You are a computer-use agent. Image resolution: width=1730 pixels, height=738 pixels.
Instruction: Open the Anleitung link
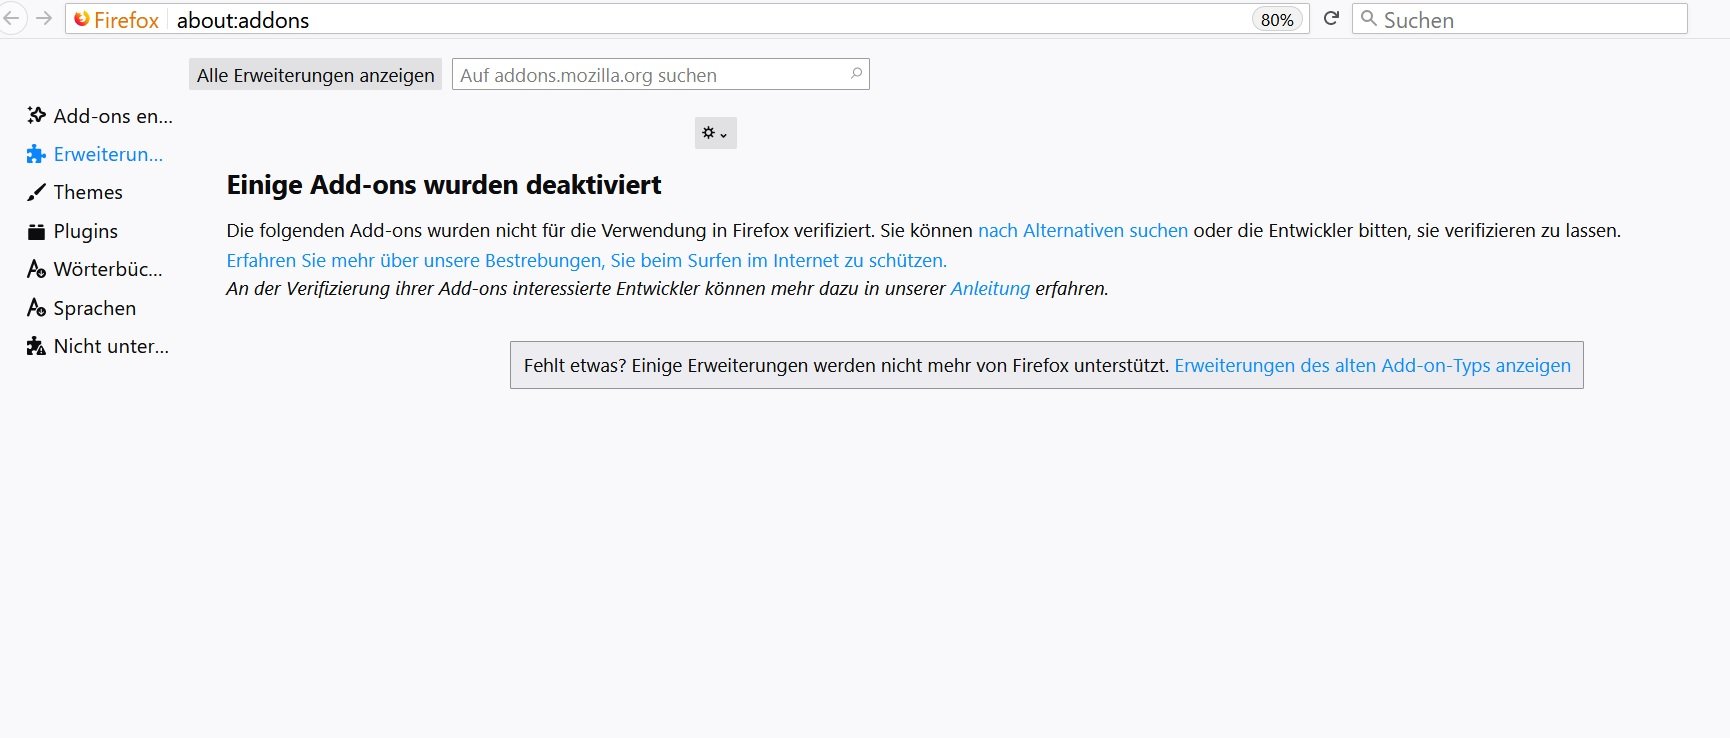click(990, 289)
